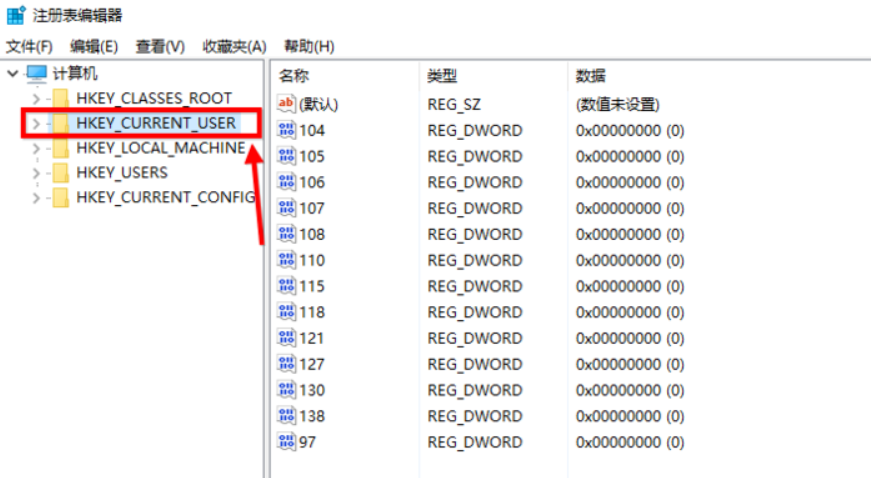Click the 类型 column header
The image size is (871, 478).
(442, 76)
